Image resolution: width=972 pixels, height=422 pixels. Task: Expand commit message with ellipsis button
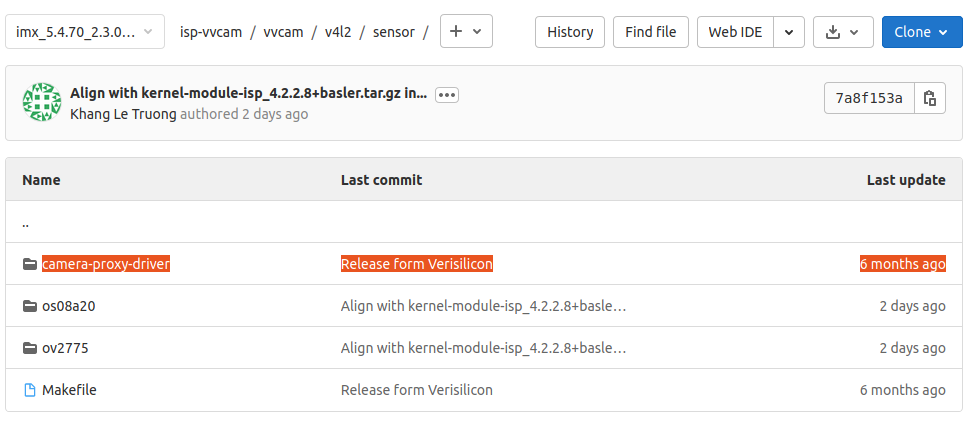click(446, 95)
